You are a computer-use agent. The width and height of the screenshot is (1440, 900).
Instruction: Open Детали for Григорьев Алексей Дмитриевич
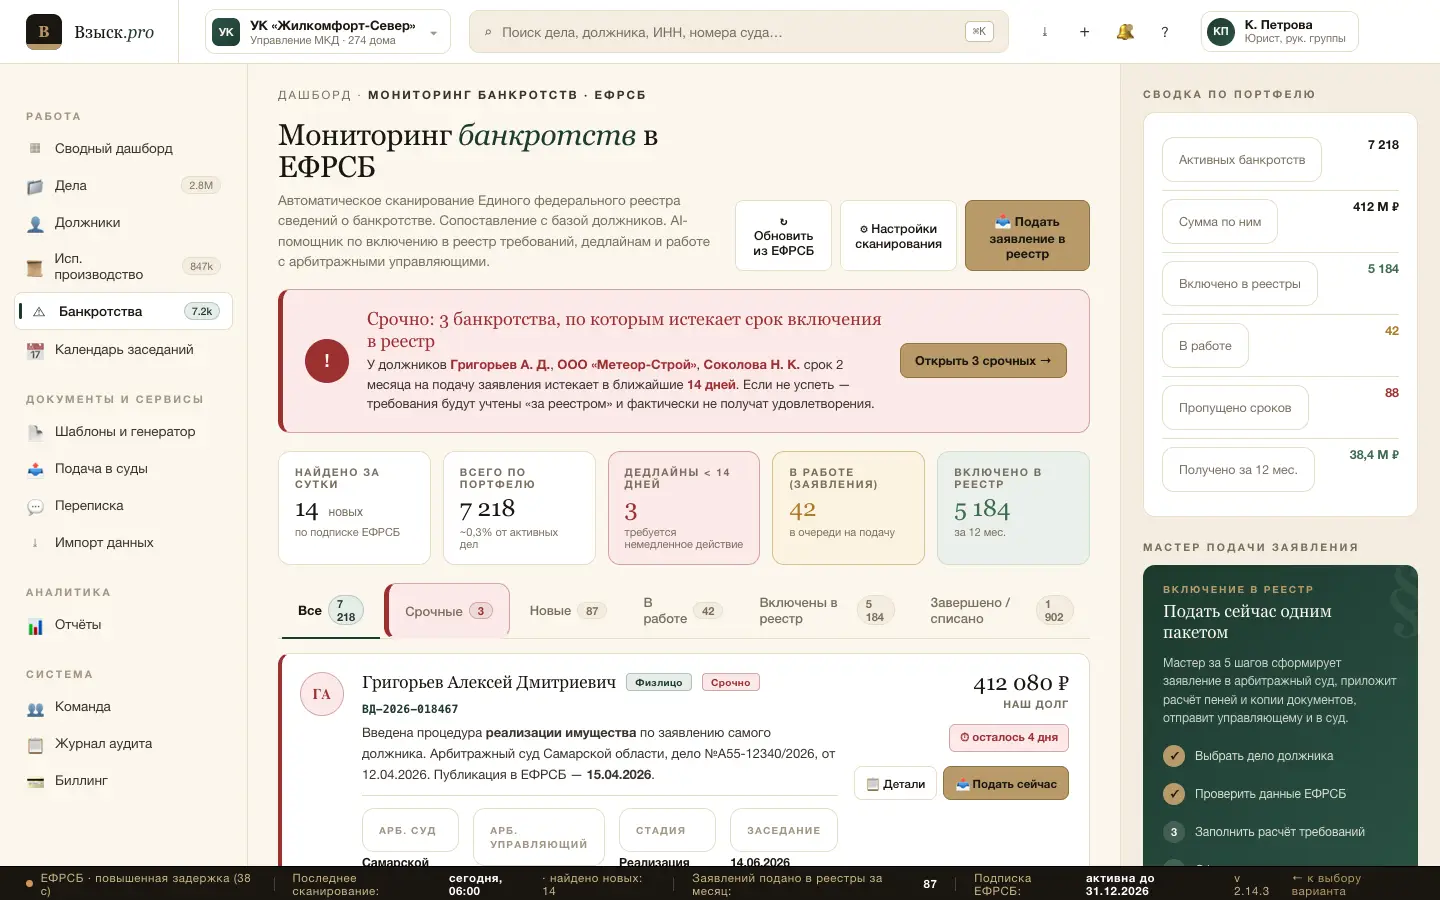[896, 784]
